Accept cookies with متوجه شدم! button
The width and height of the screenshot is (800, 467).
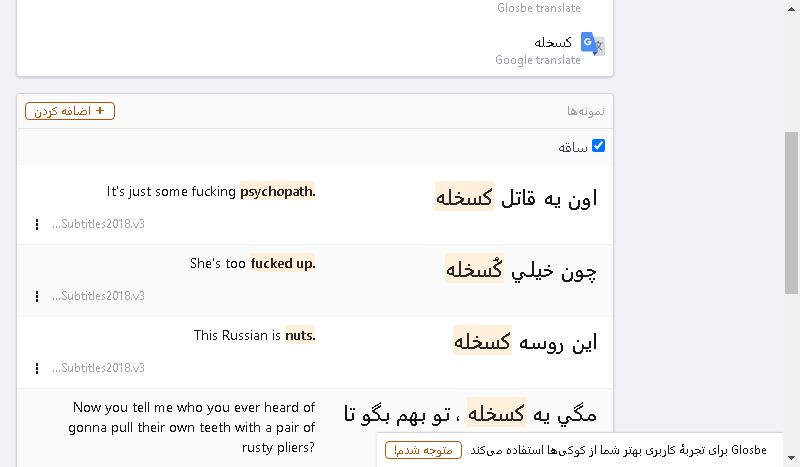[x=423, y=450]
